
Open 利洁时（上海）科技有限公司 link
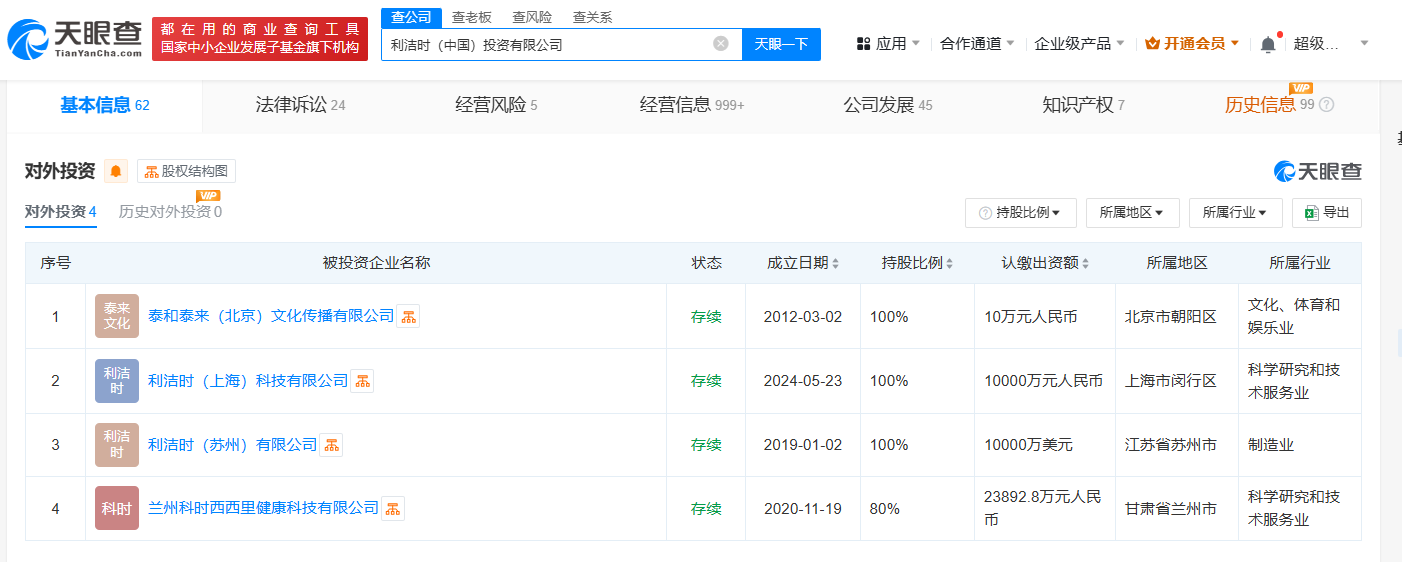click(248, 381)
